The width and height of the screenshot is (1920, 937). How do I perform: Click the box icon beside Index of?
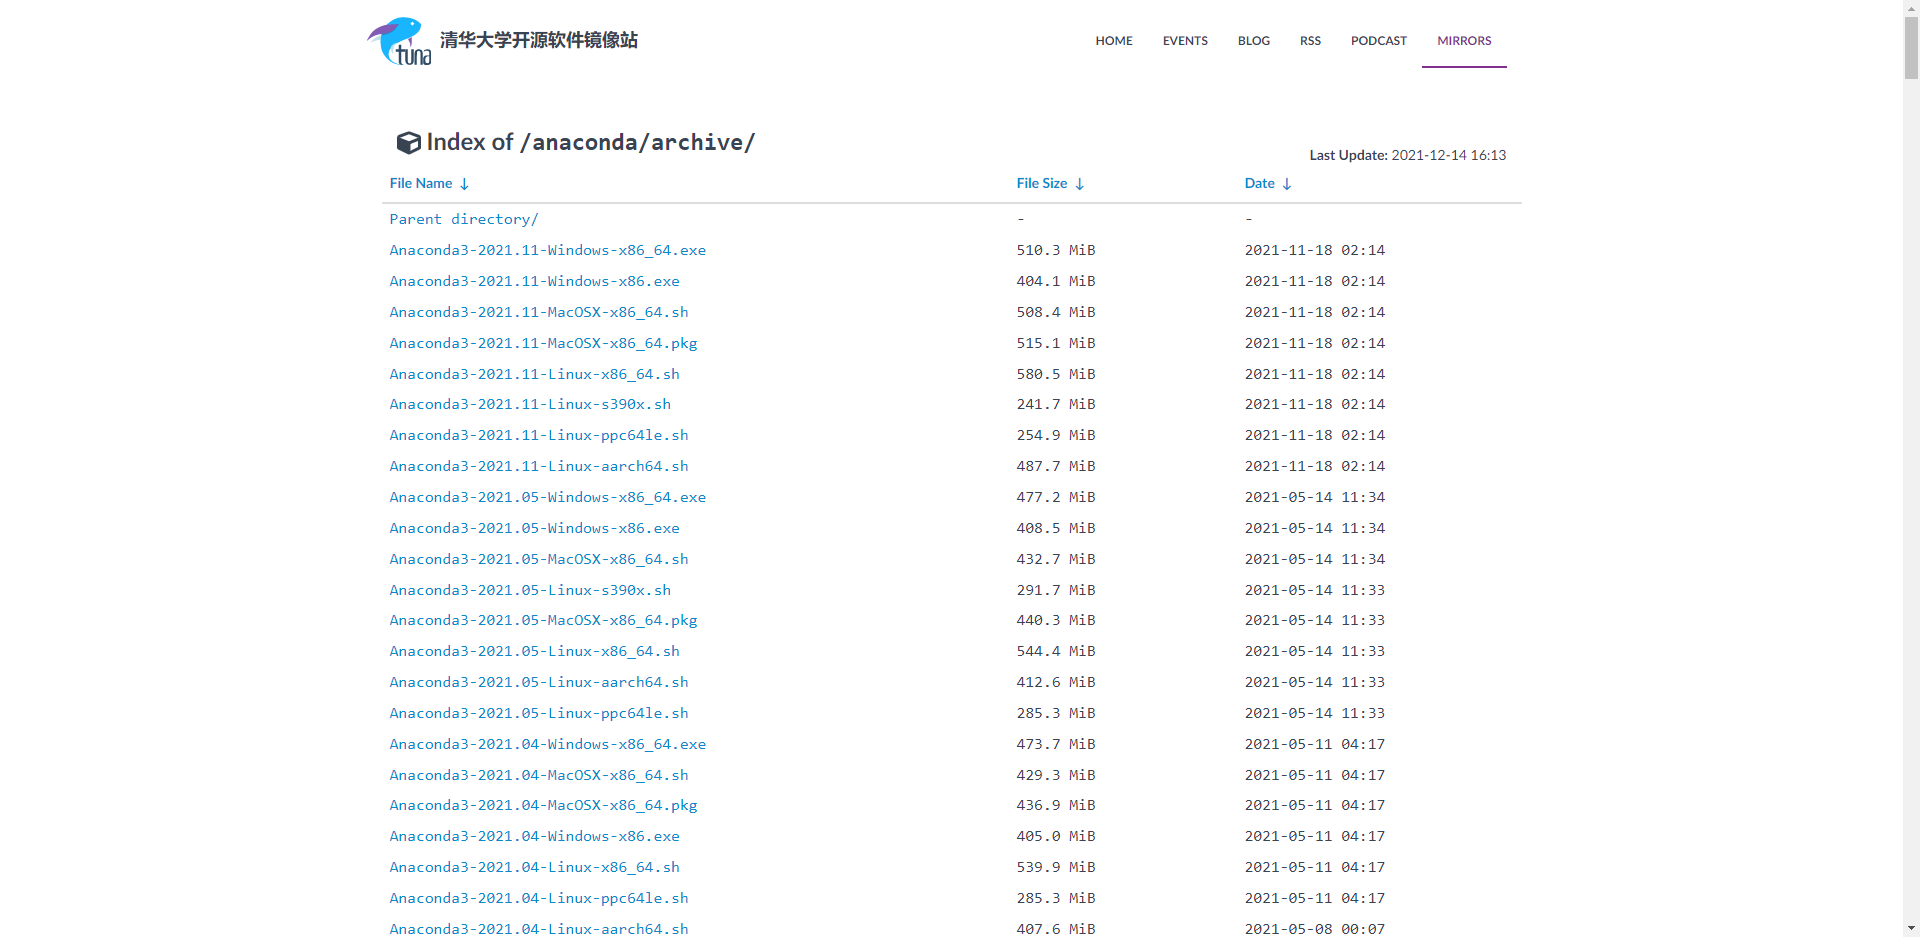pos(408,143)
